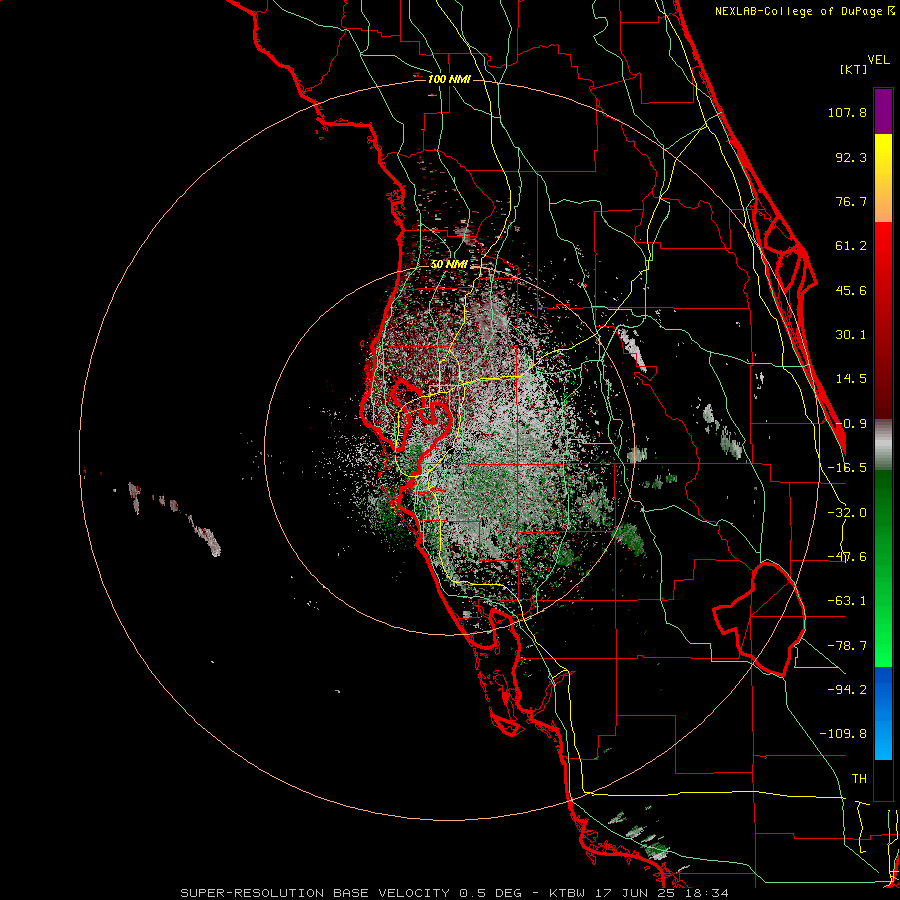This screenshot has height=900, width=900.
Task: Click the -109.8 legend value
Action: [843, 734]
